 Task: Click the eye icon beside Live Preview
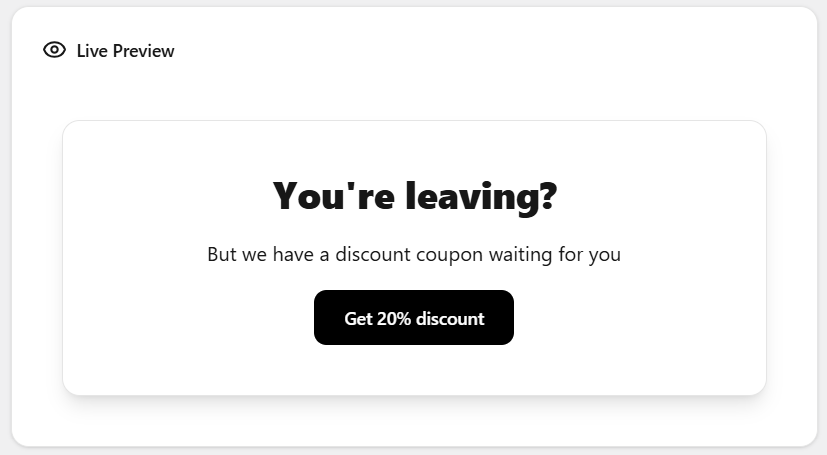pos(54,50)
